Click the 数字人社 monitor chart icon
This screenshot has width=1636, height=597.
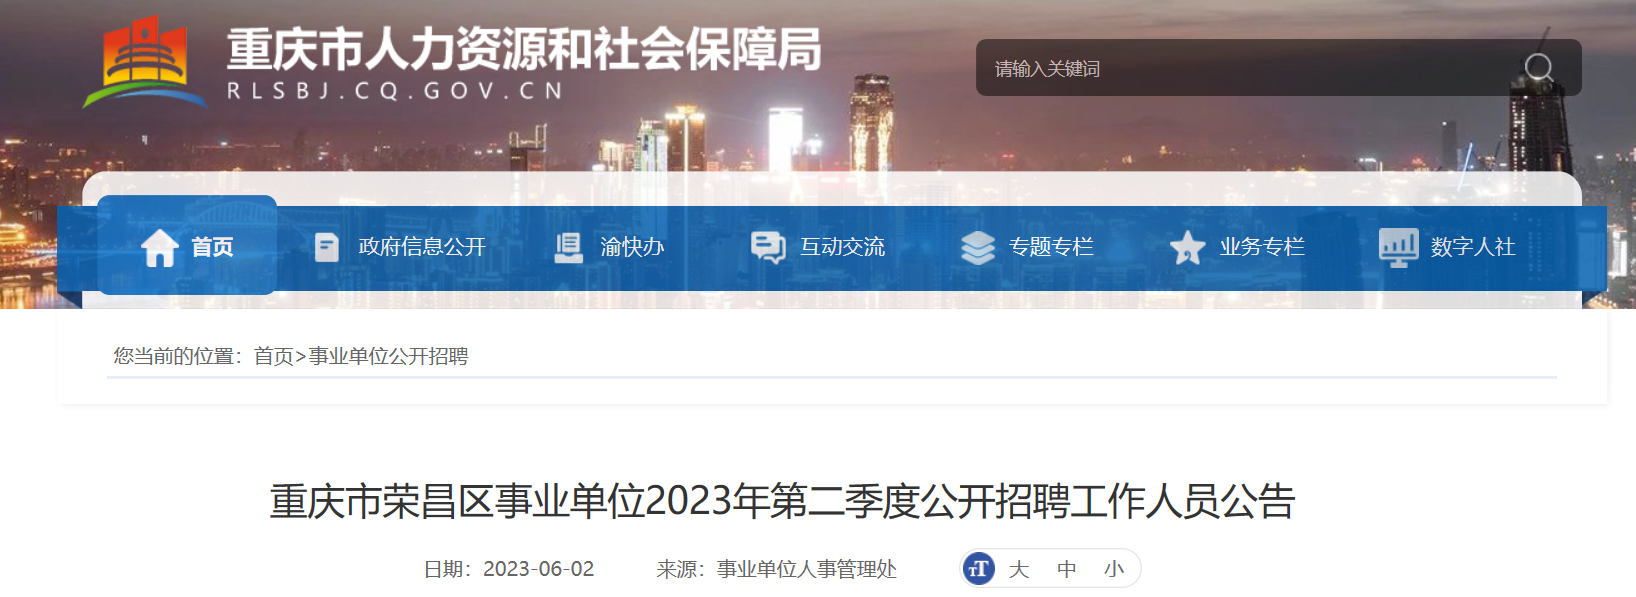pos(1398,247)
